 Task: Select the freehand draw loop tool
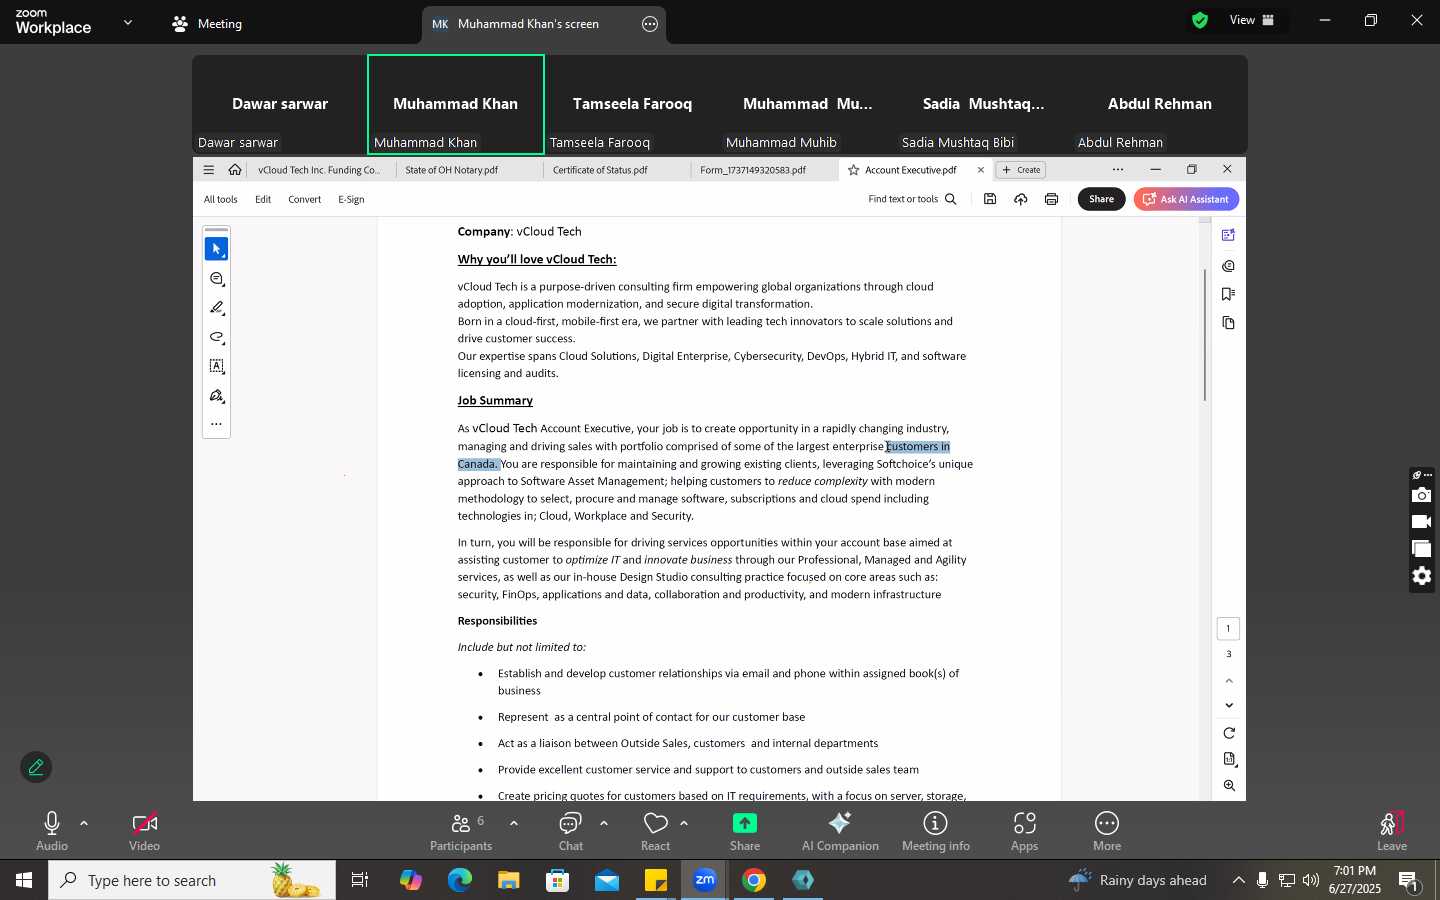(216, 337)
